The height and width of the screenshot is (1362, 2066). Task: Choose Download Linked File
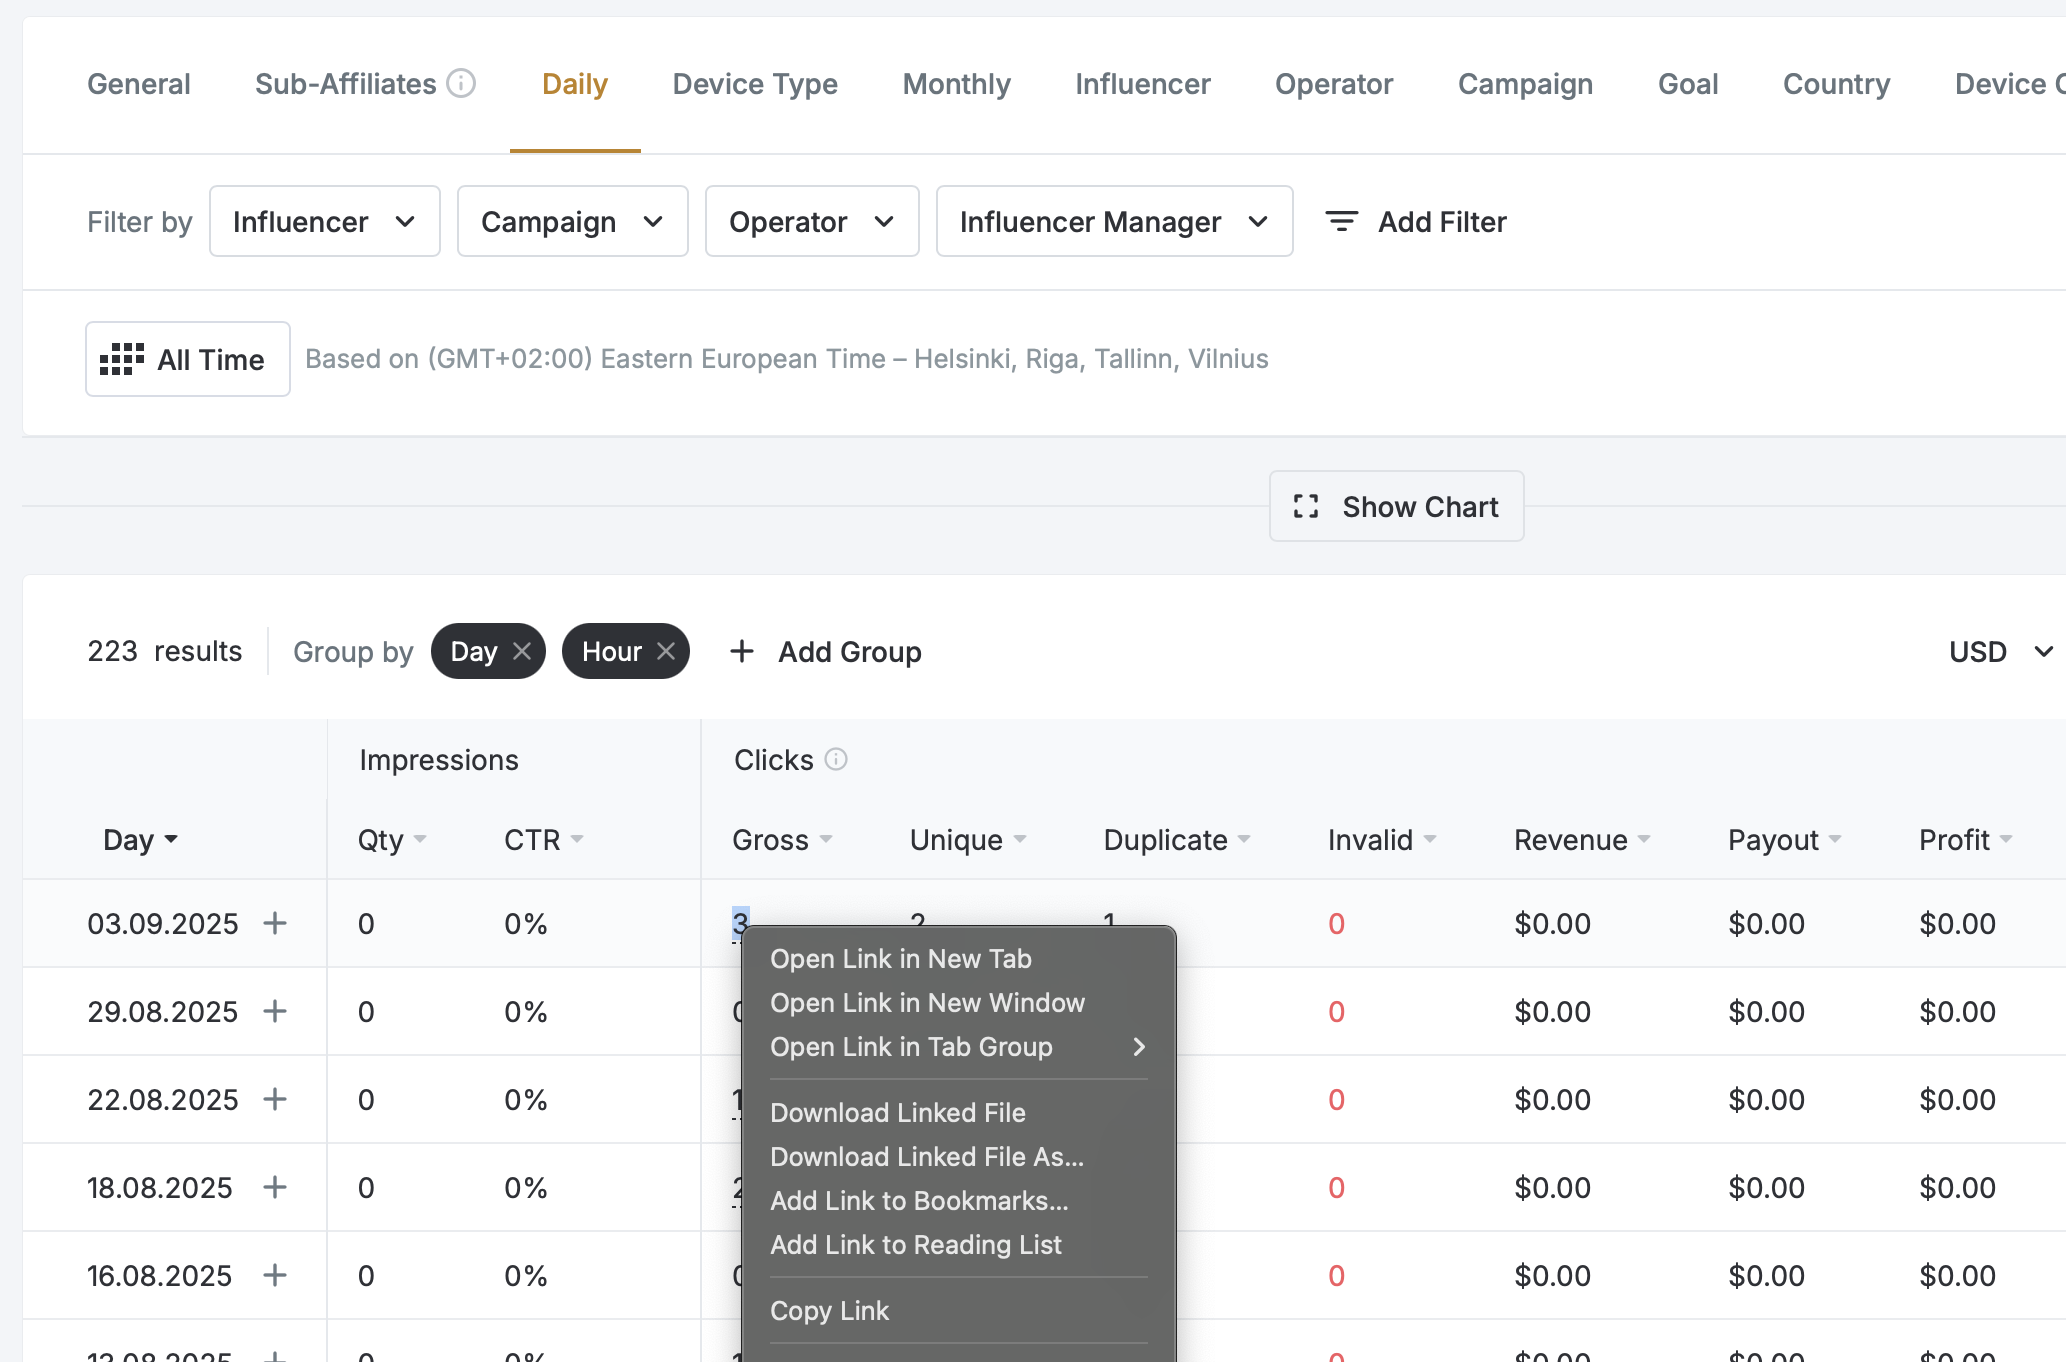tap(959, 1113)
